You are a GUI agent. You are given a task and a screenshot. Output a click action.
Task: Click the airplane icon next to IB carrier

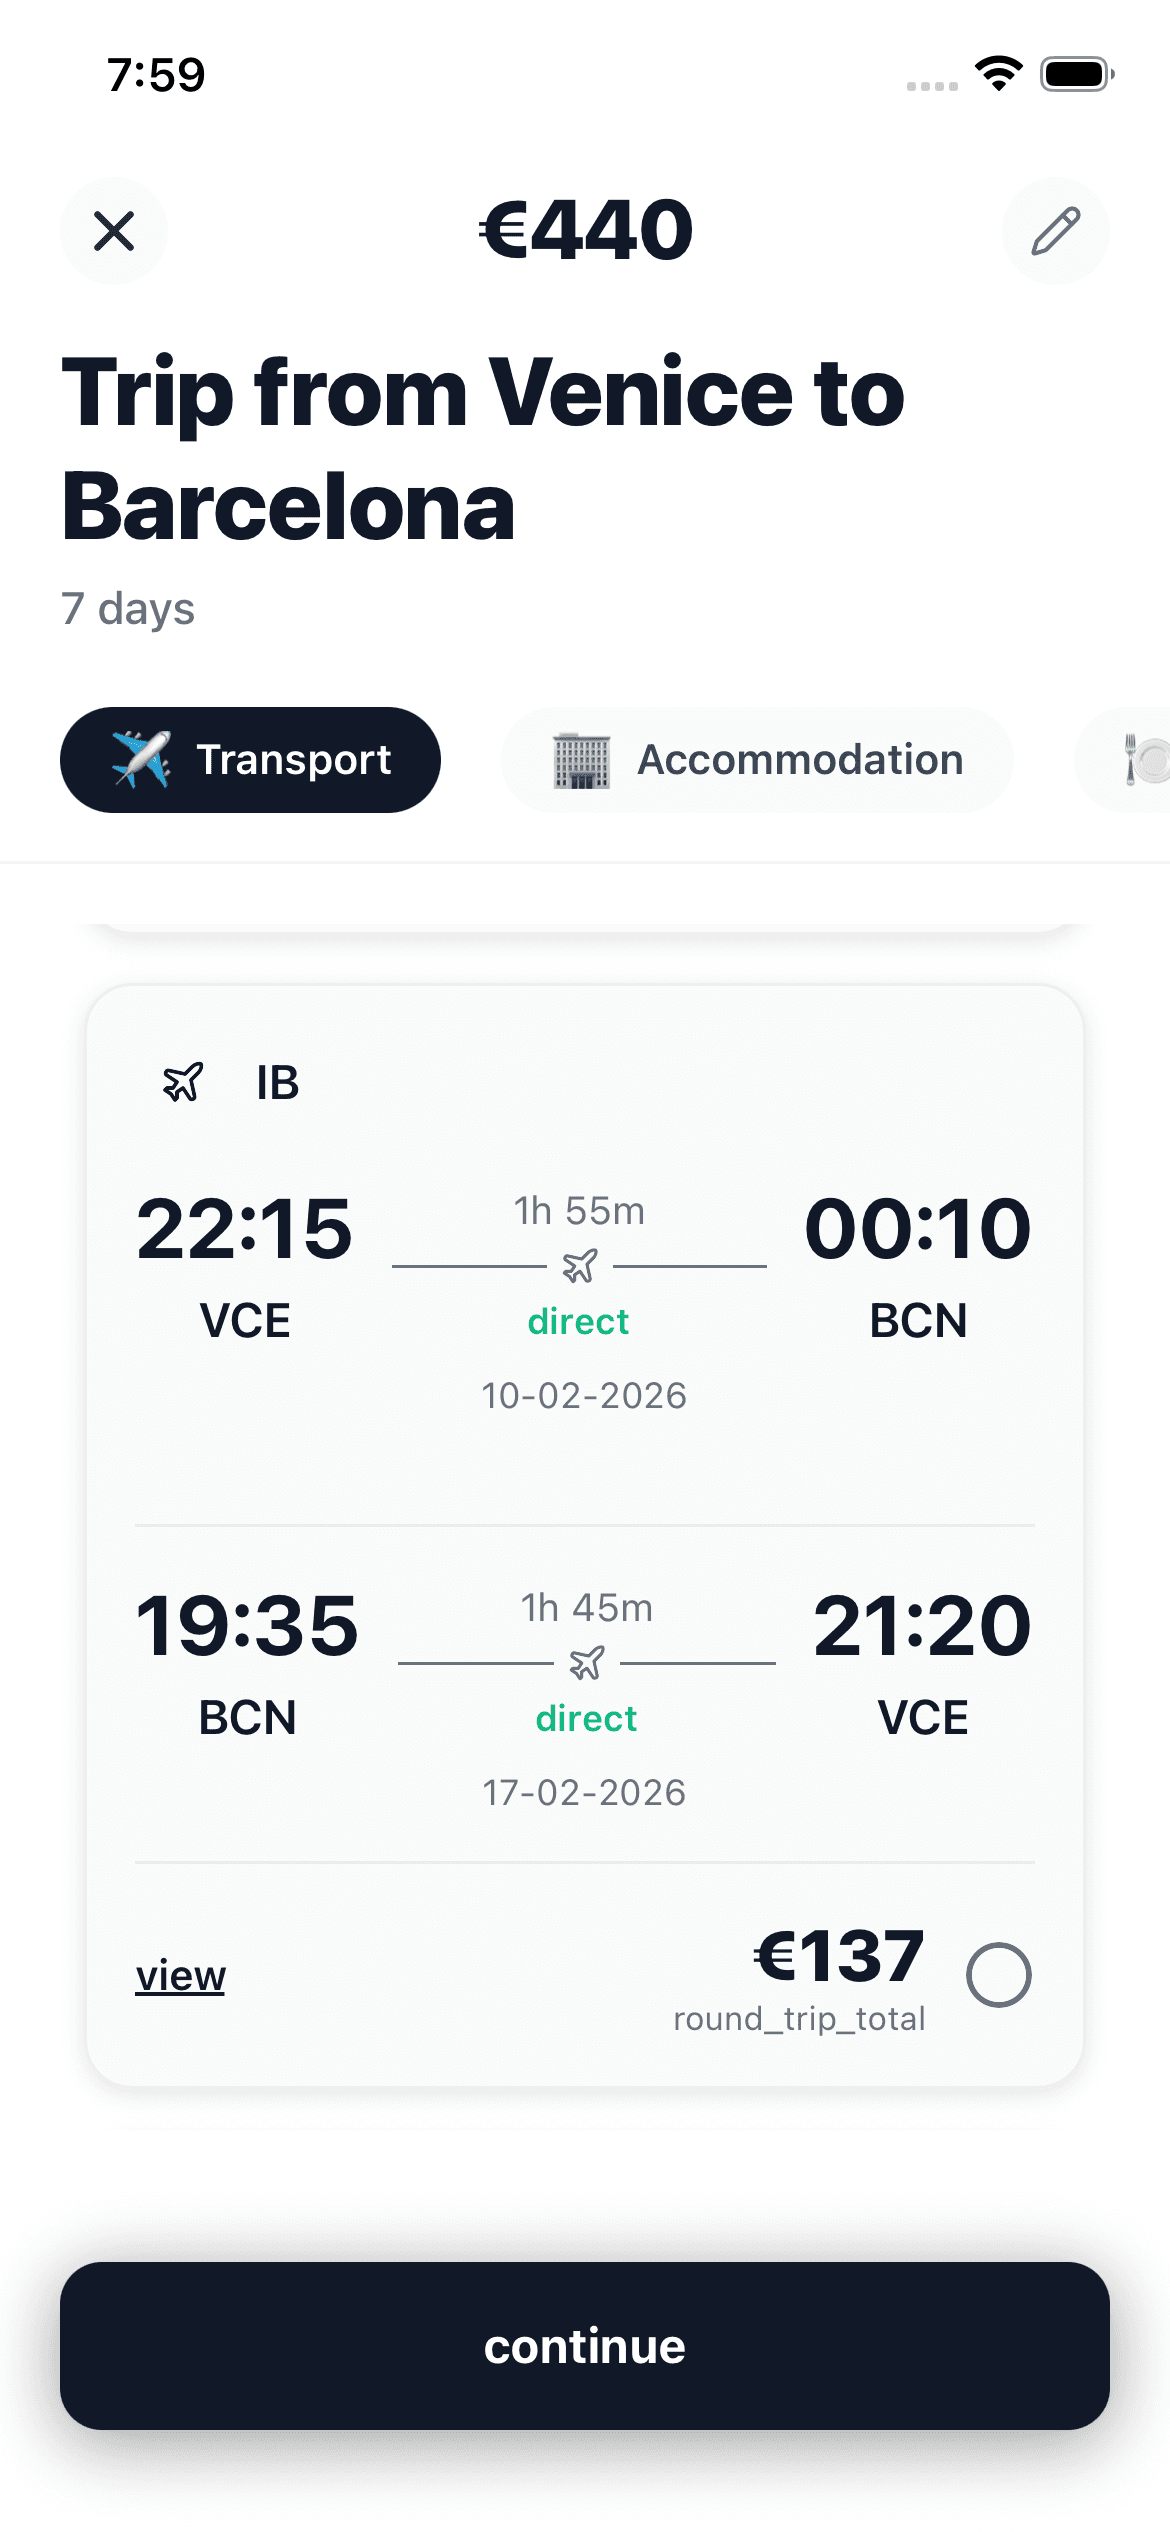183,1083
